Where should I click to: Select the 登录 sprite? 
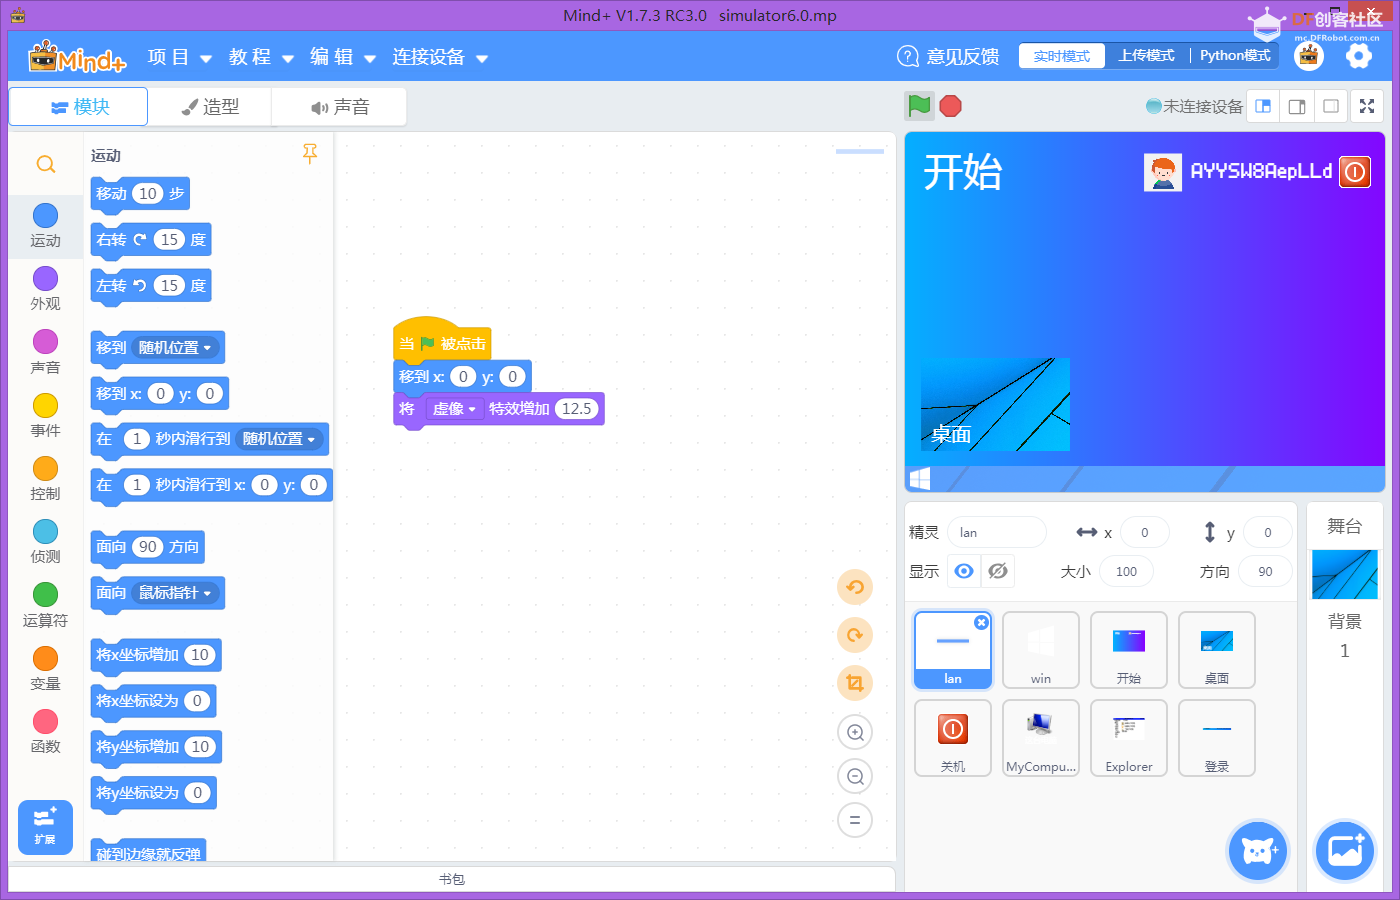1217,738
